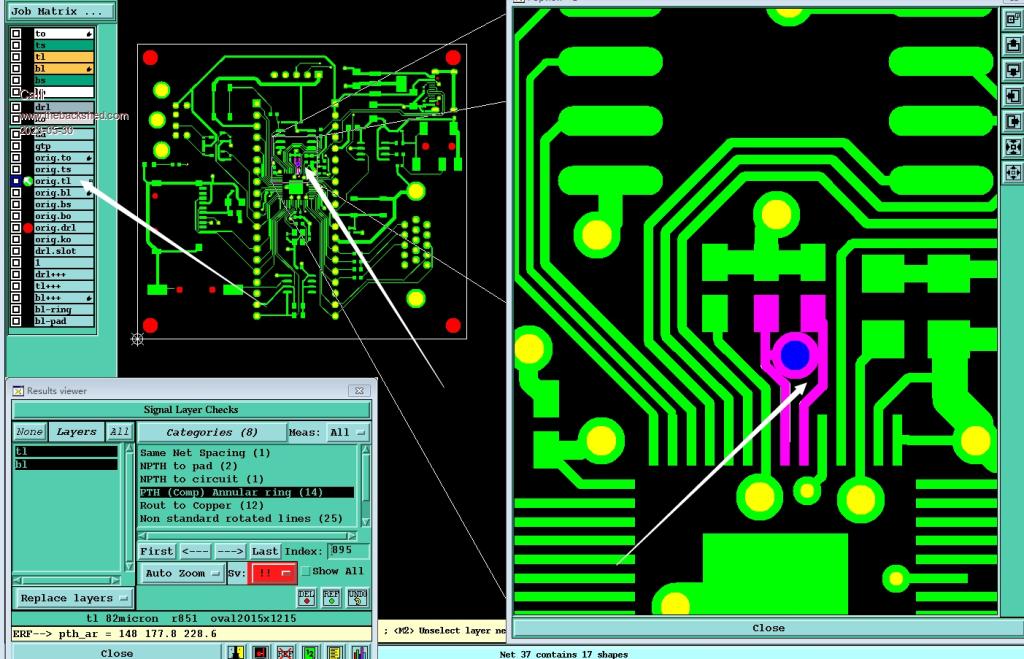Image resolution: width=1024 pixels, height=659 pixels.
Task: Click the REP icon in Results viewer
Action: [333, 597]
